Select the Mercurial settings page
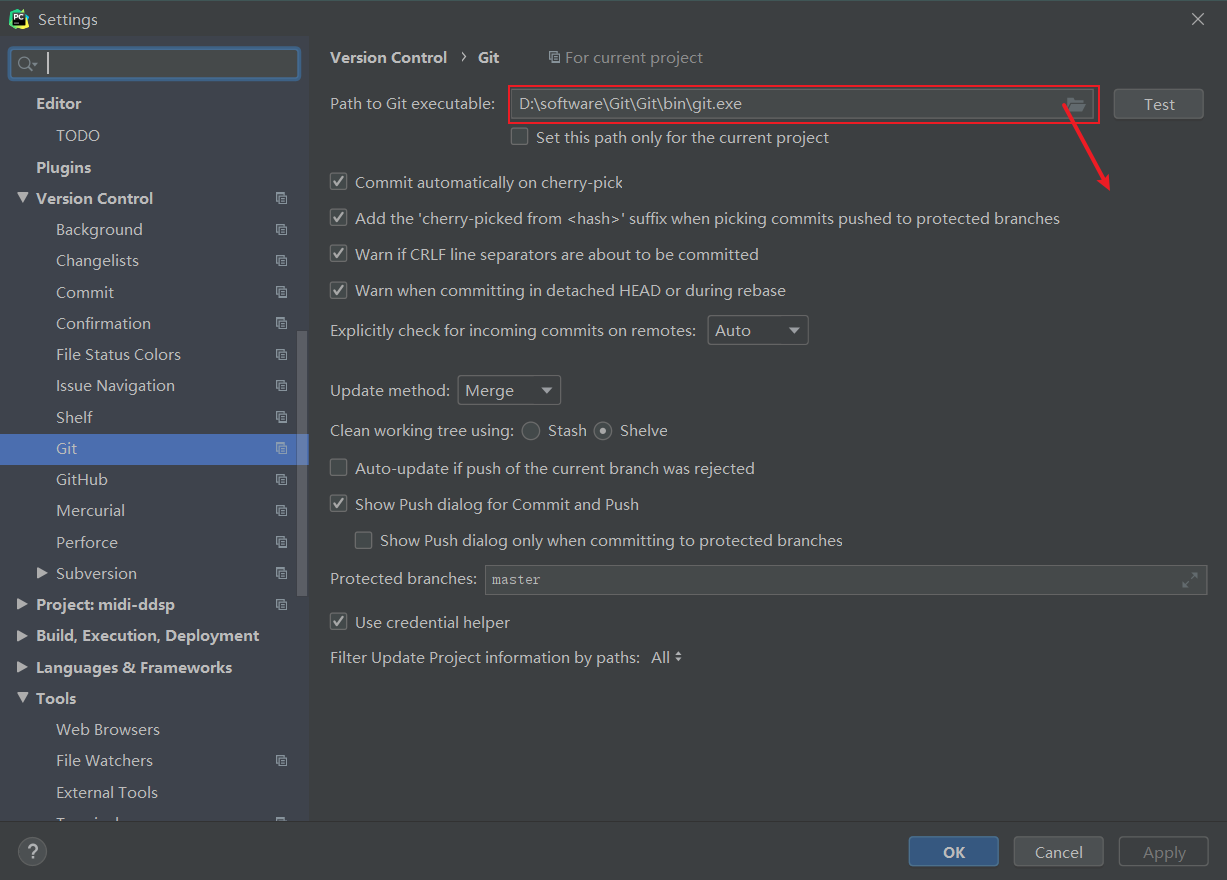 coord(91,510)
